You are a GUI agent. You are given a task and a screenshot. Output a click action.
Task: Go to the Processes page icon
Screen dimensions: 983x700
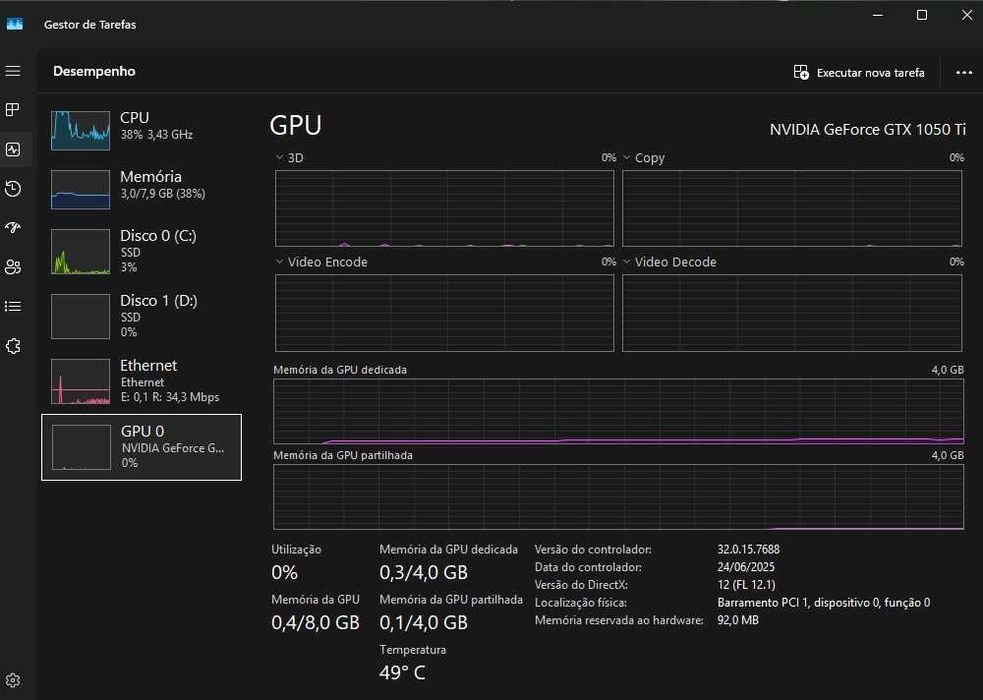13,110
